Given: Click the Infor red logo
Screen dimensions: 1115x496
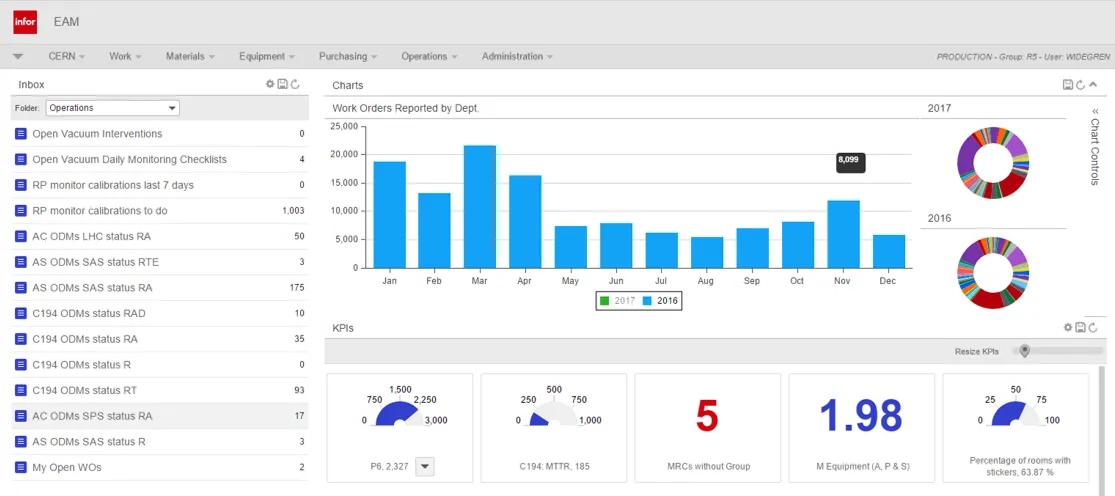Looking at the screenshot, I should tap(25, 22).
